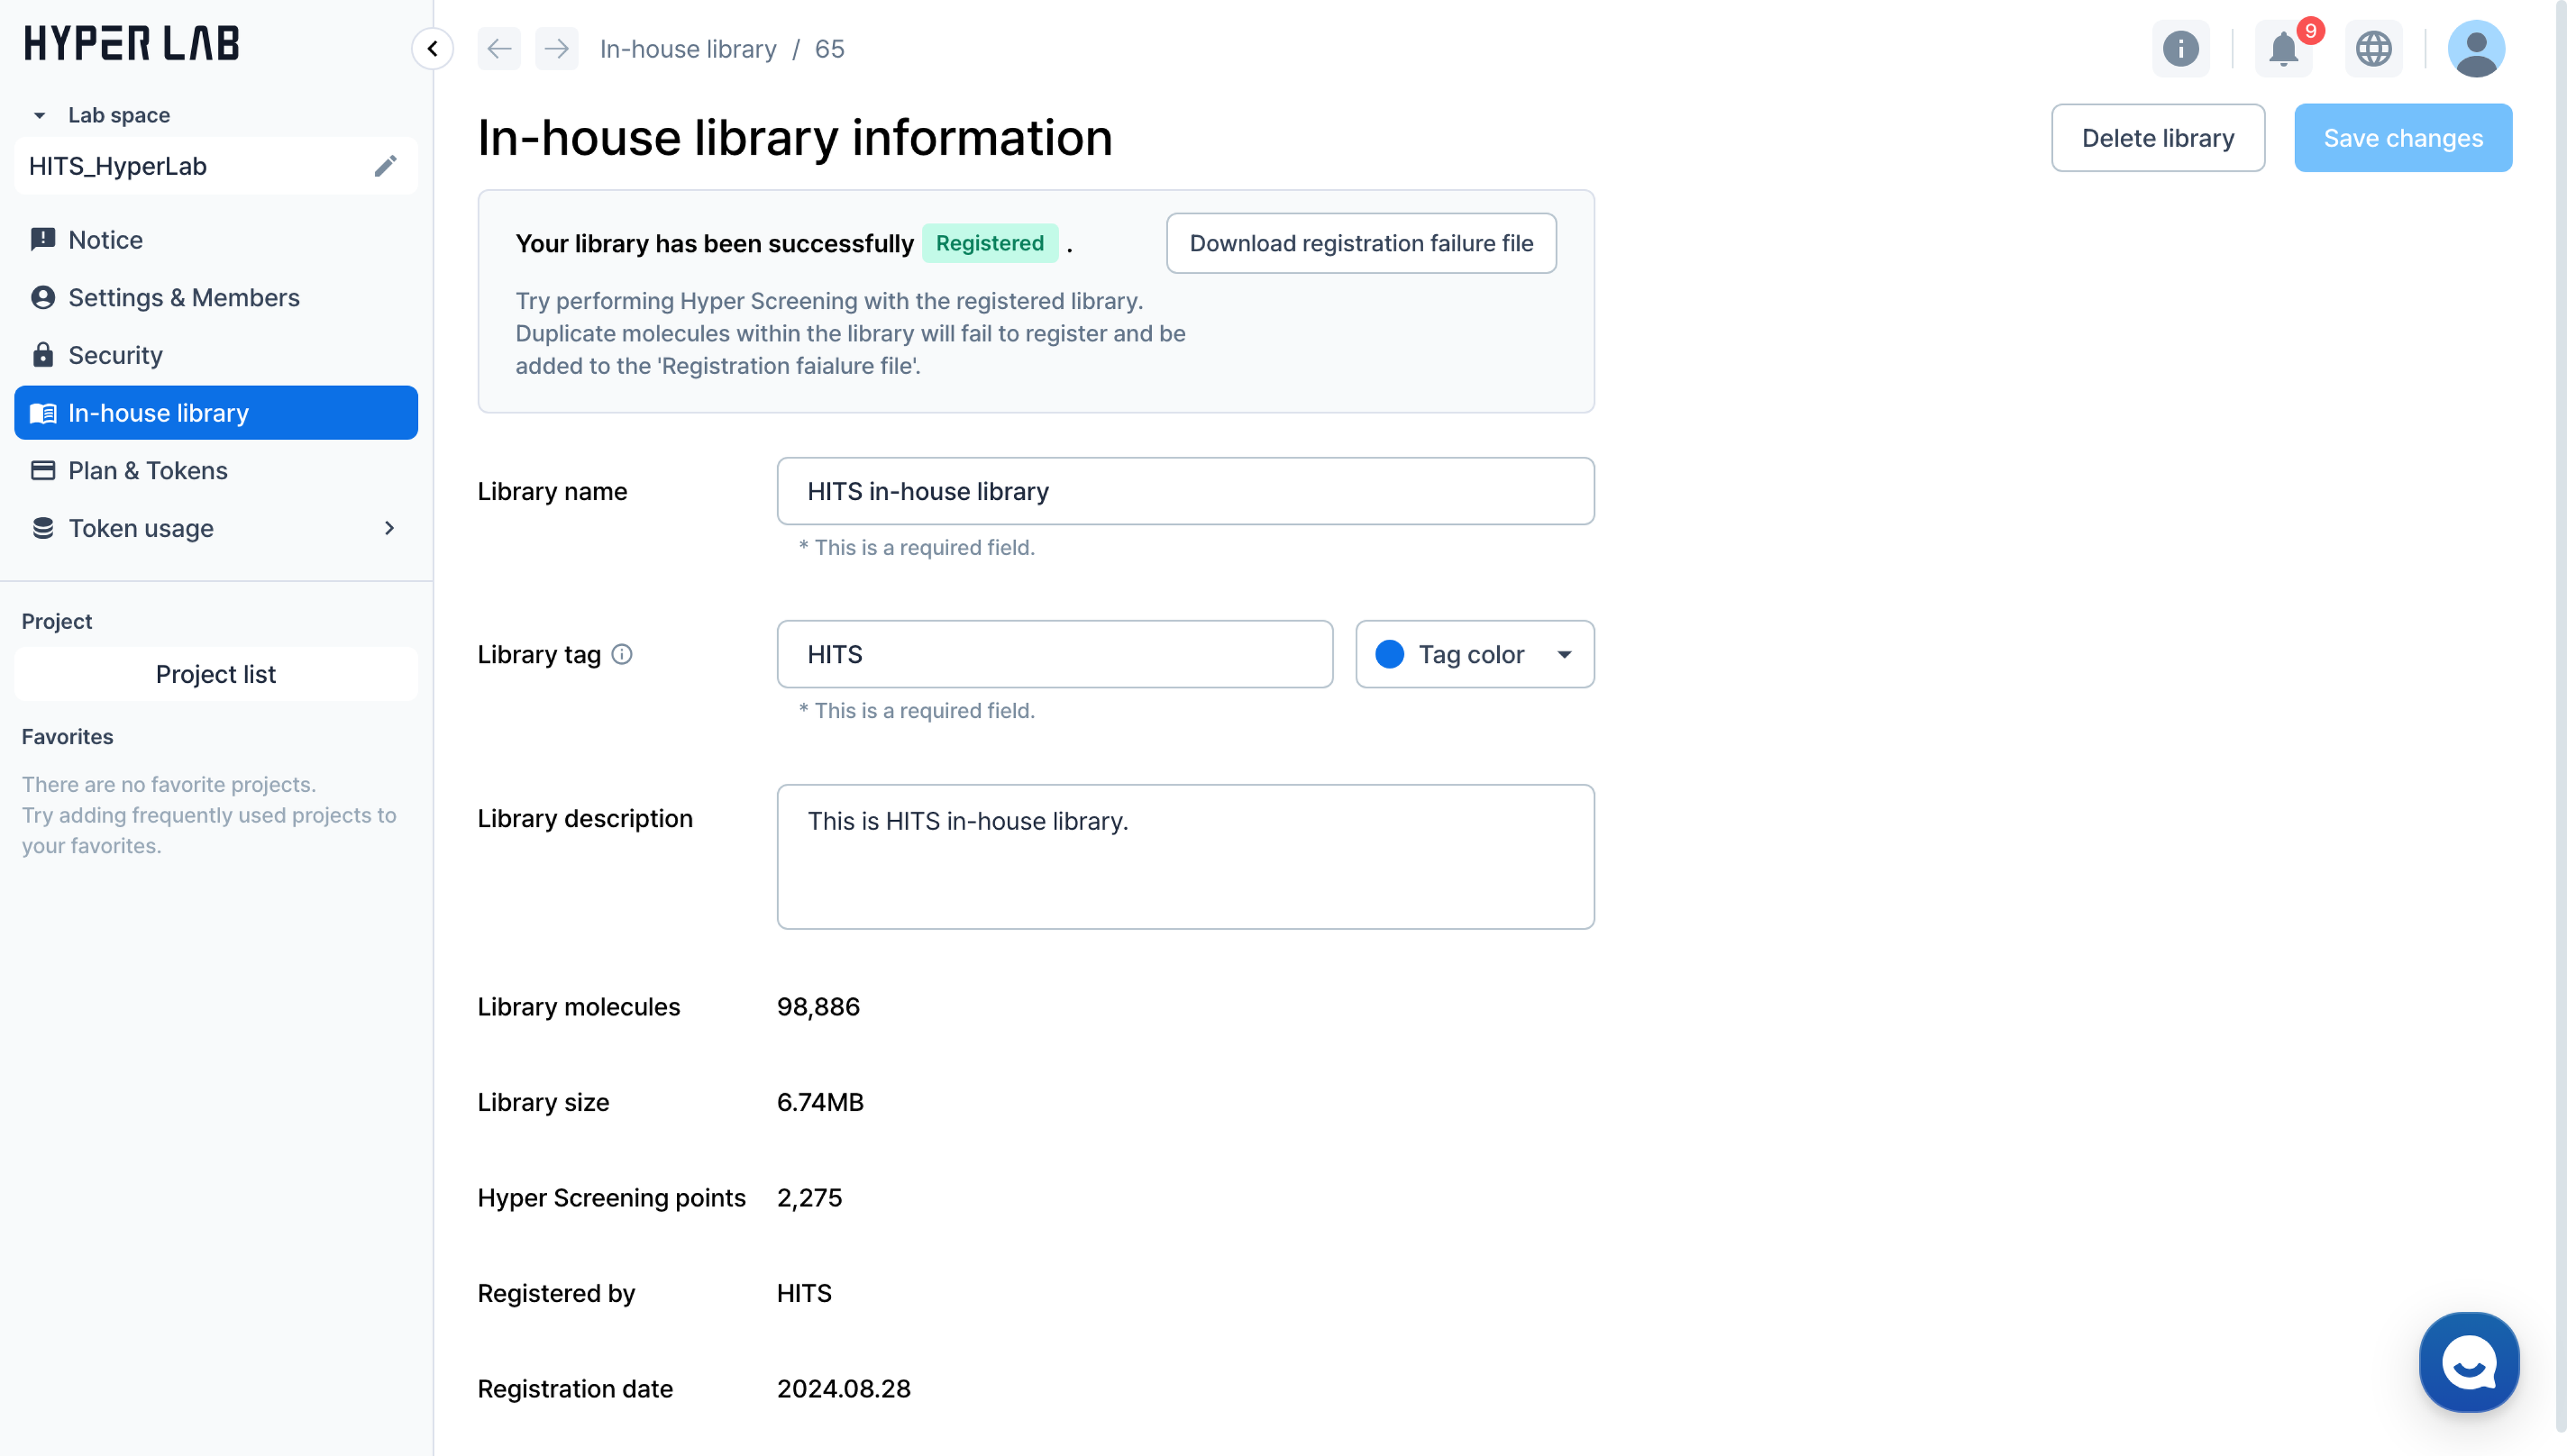Open the user profile avatar
The height and width of the screenshot is (1456, 2567).
(x=2475, y=48)
